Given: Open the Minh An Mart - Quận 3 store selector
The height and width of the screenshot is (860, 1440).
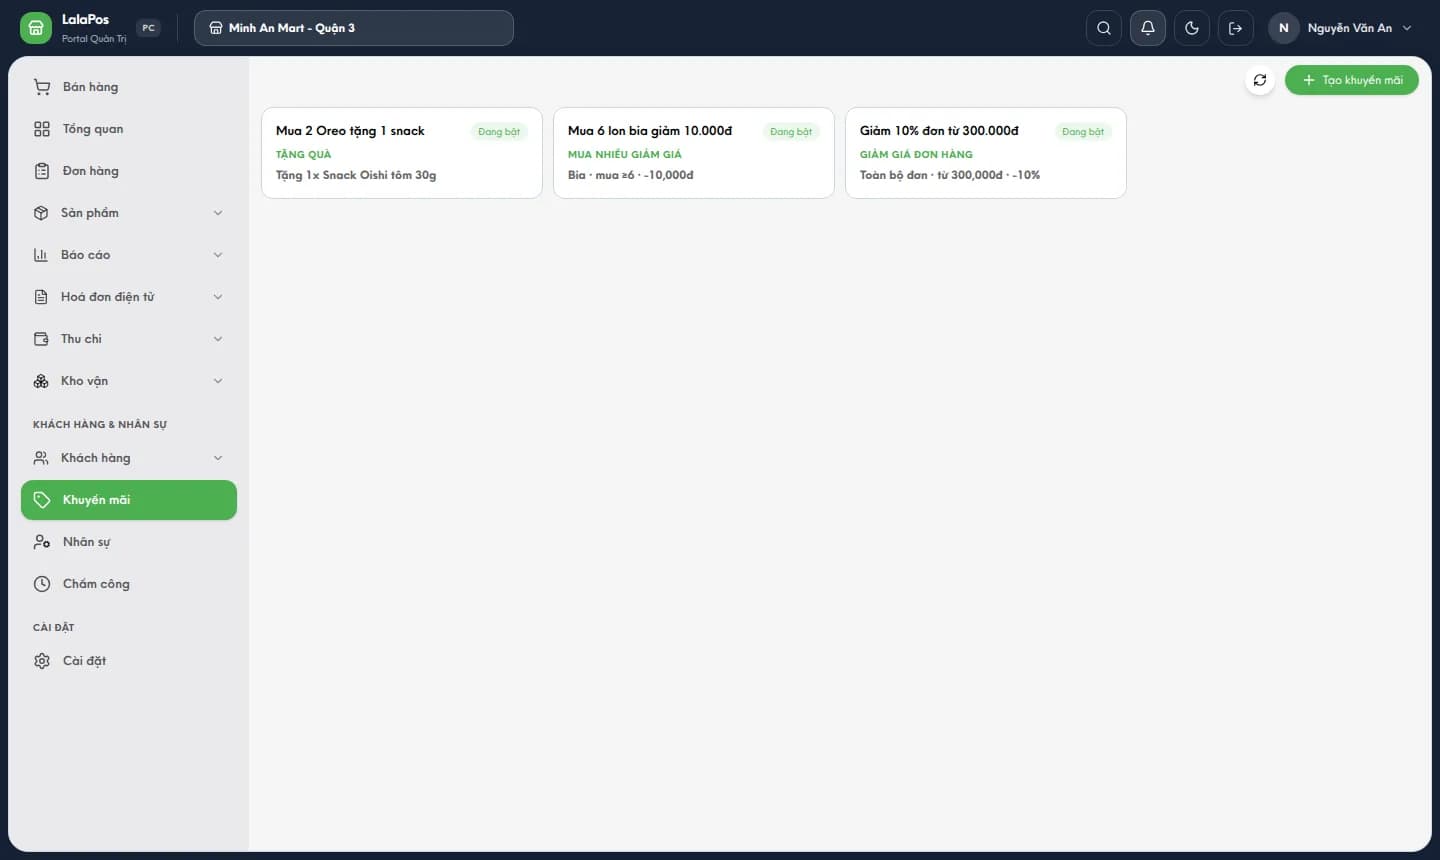Looking at the screenshot, I should tap(354, 28).
